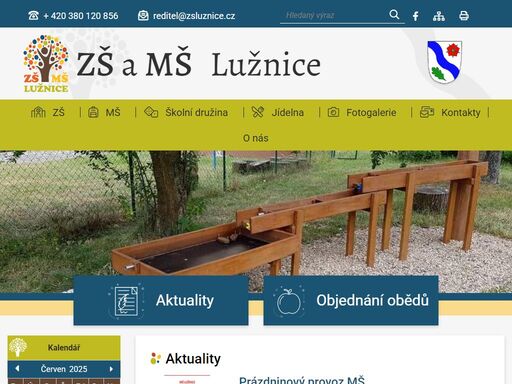Open the Fotogalerie menu item

371,113
